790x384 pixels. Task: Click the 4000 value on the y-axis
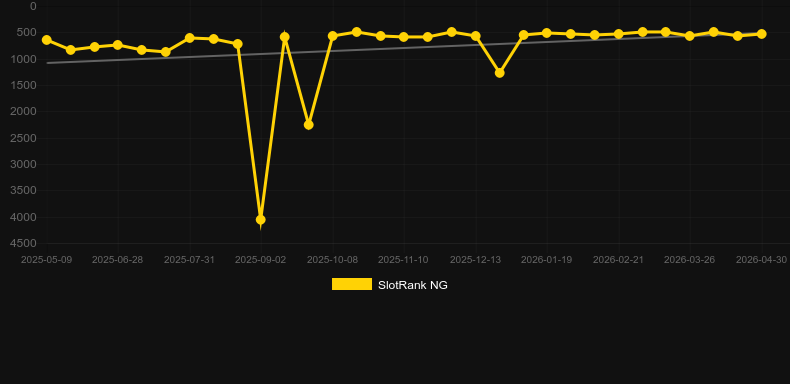(24, 217)
